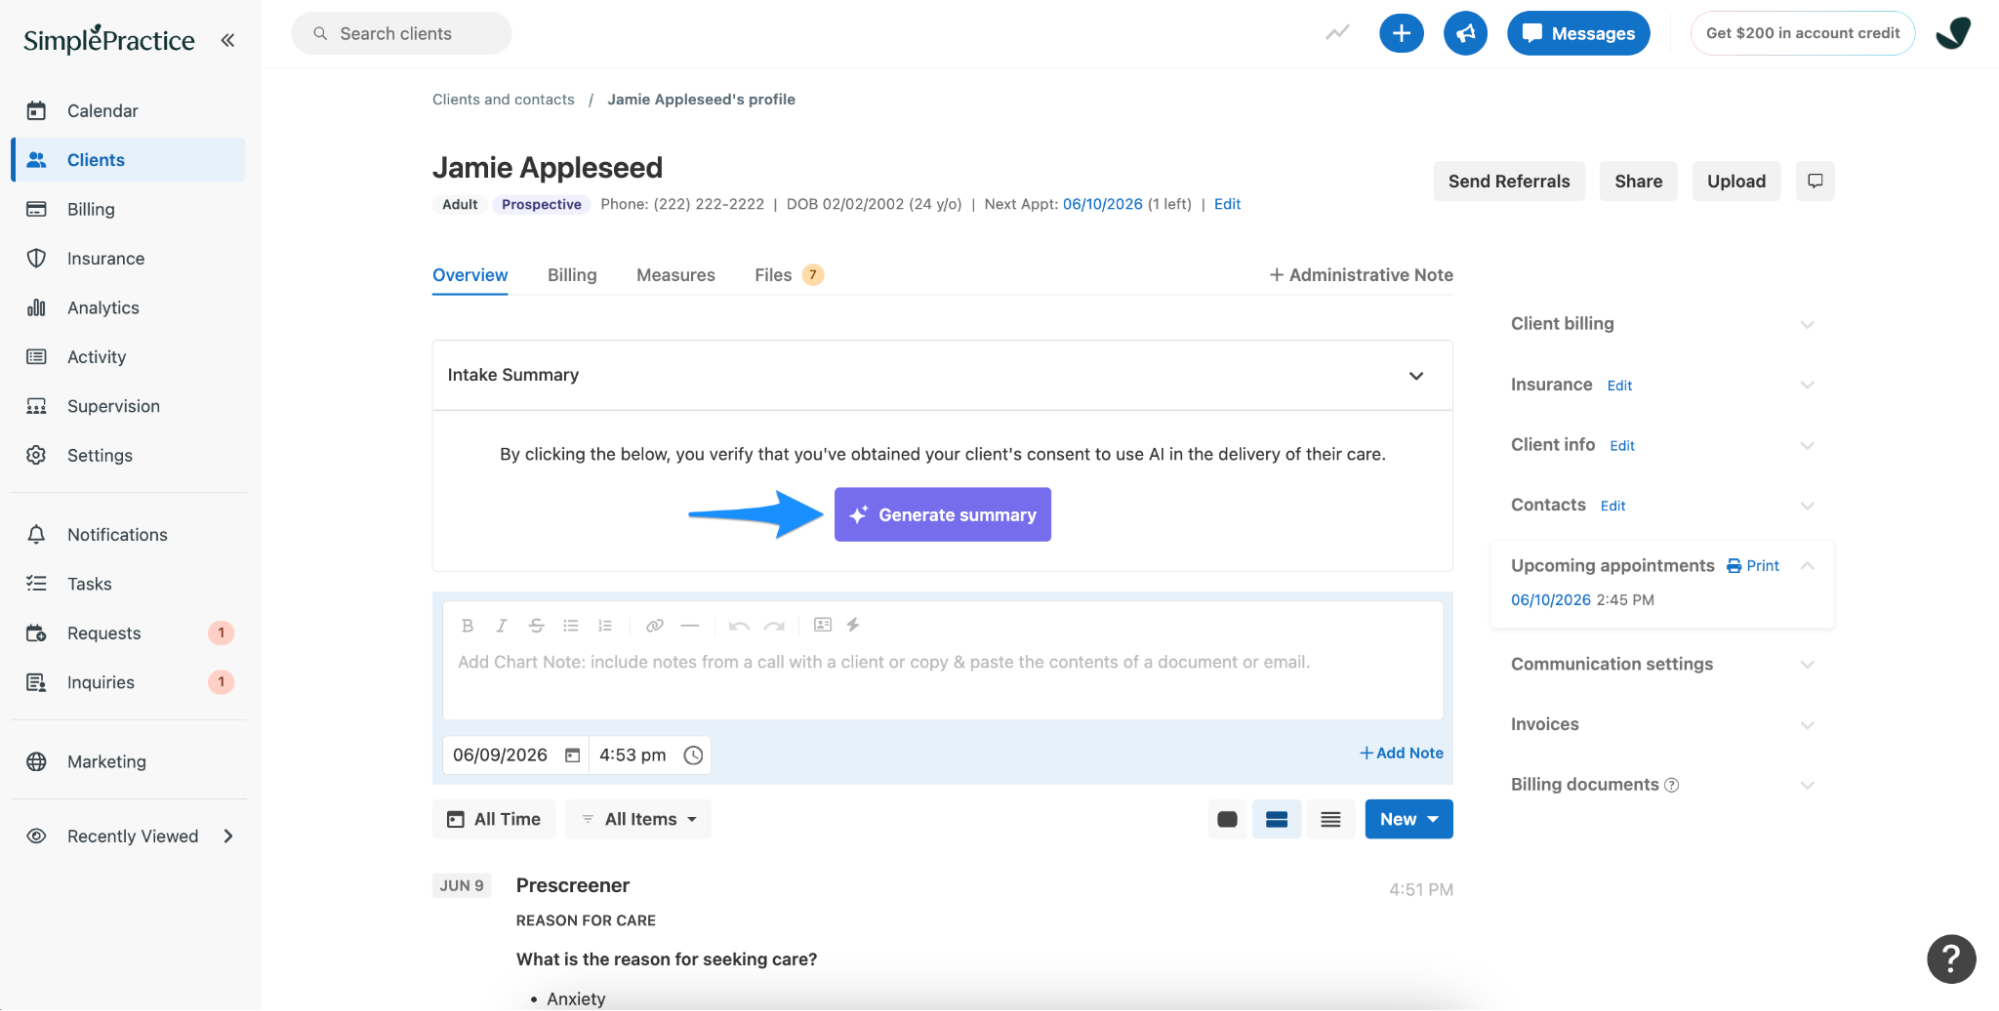
Task: Toggle strikethrough formatting in editor
Action: click(536, 625)
